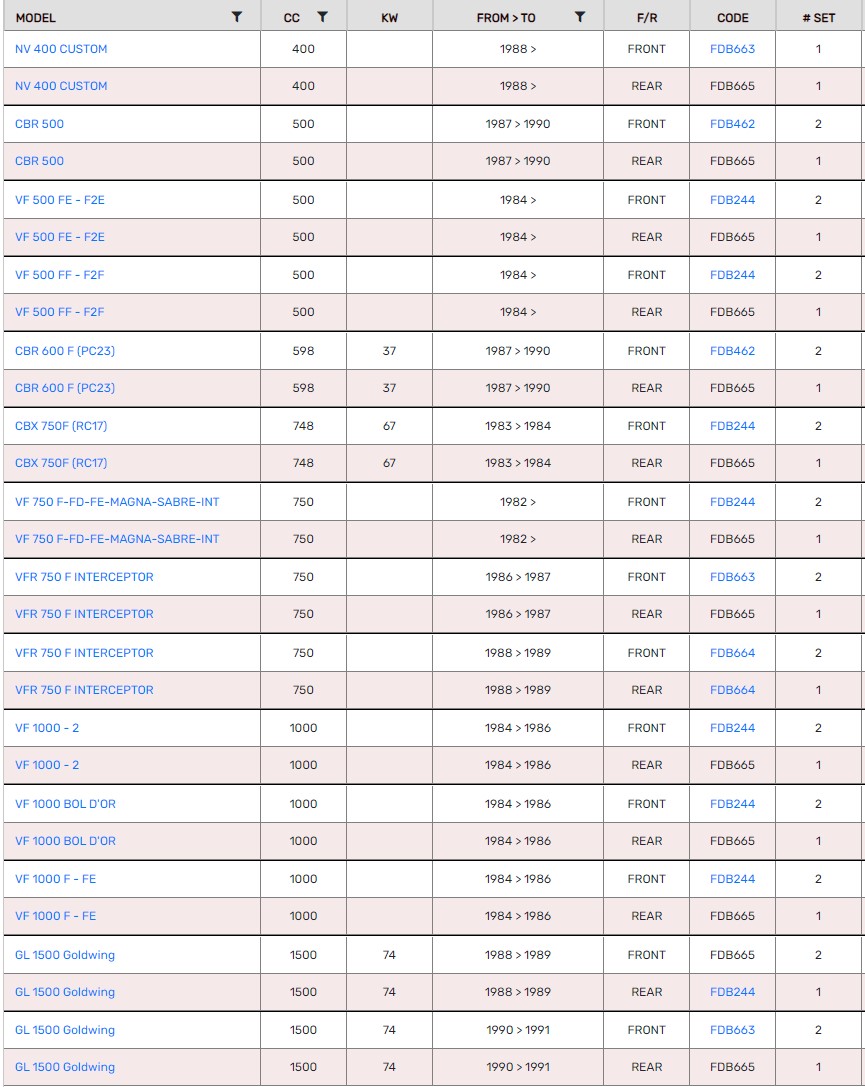Screen dimensions: 865x1087
Task: Click the F/R column header
Action: pos(647,18)
